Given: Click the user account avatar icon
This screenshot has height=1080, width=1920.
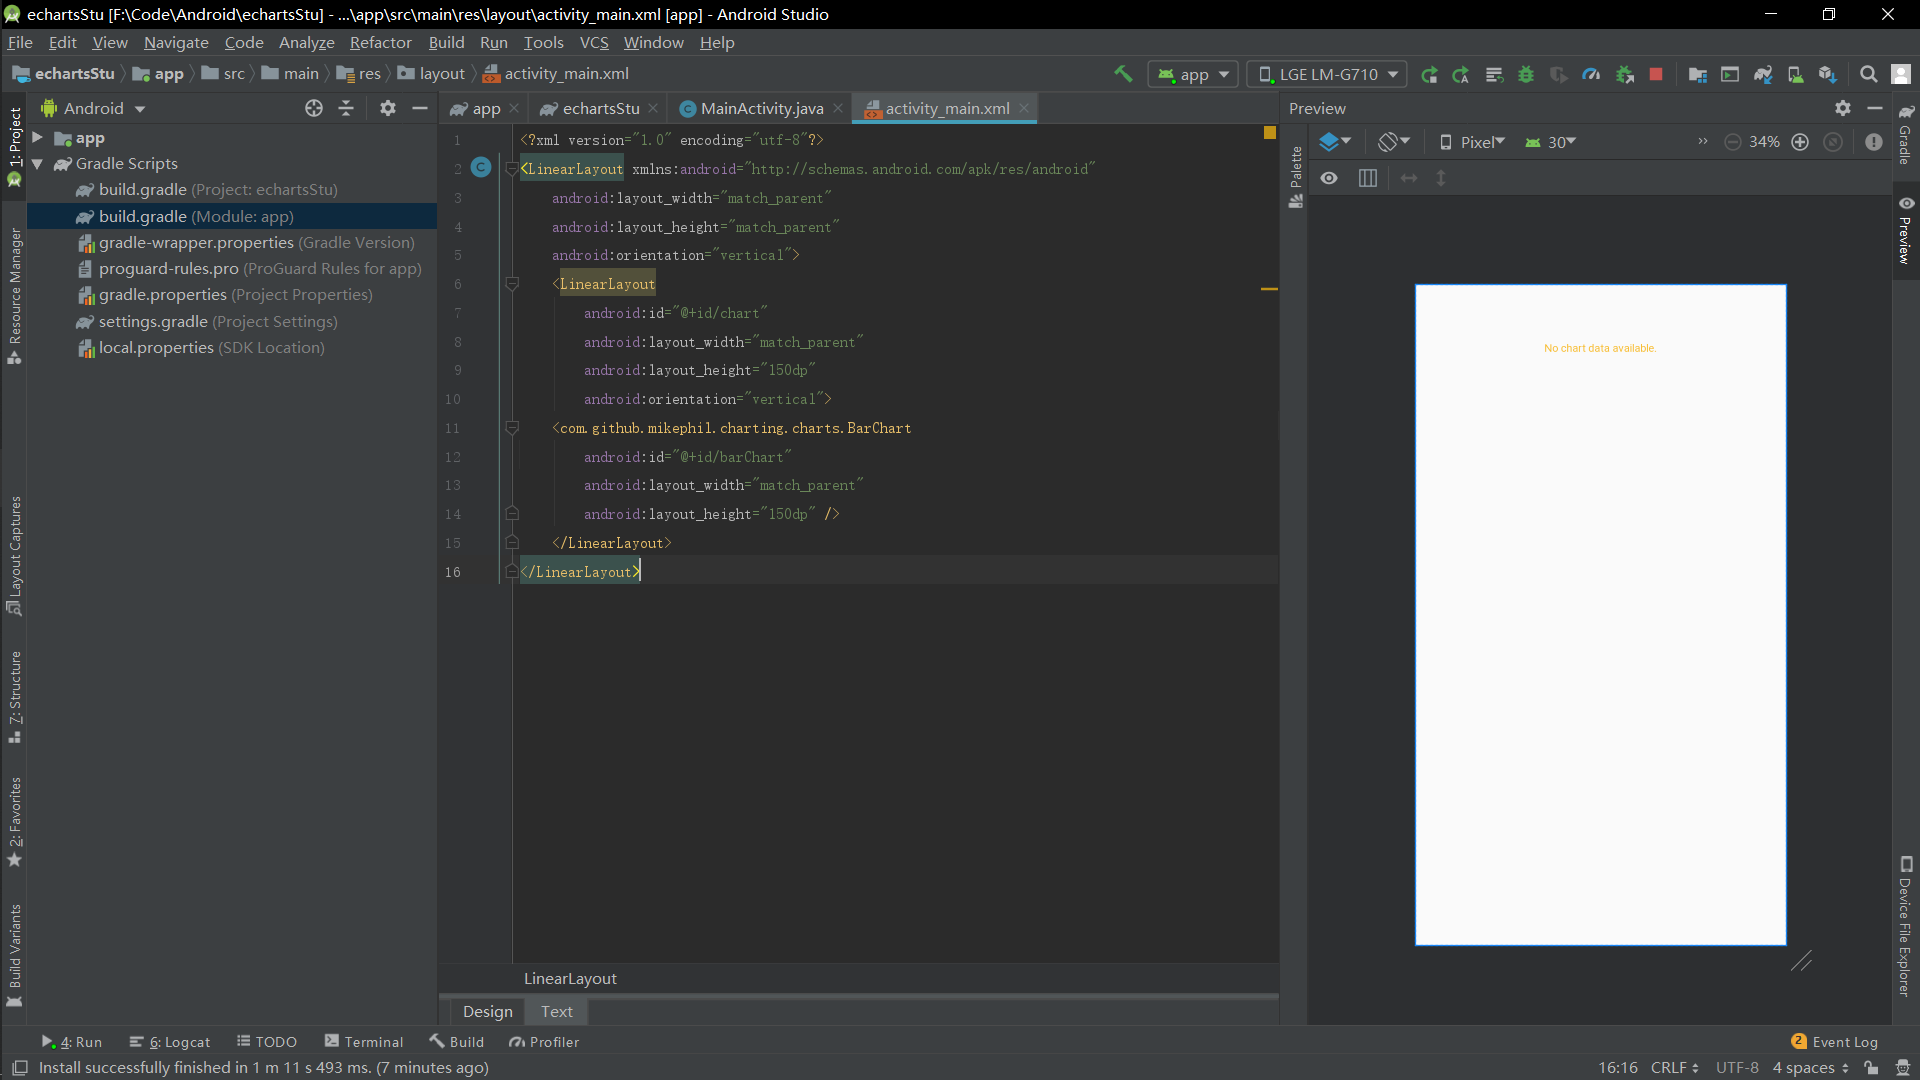Looking at the screenshot, I should [1902, 74].
